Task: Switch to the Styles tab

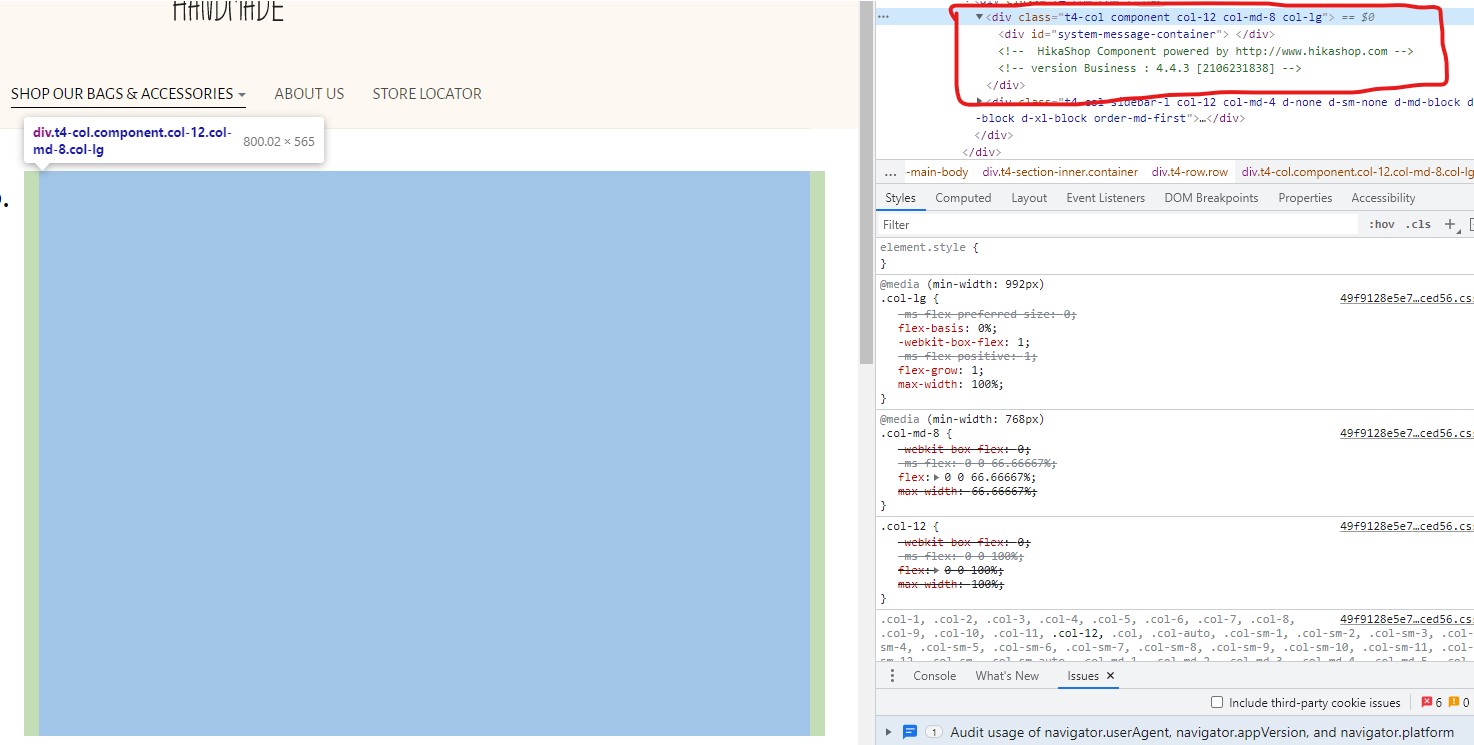Action: 900,198
